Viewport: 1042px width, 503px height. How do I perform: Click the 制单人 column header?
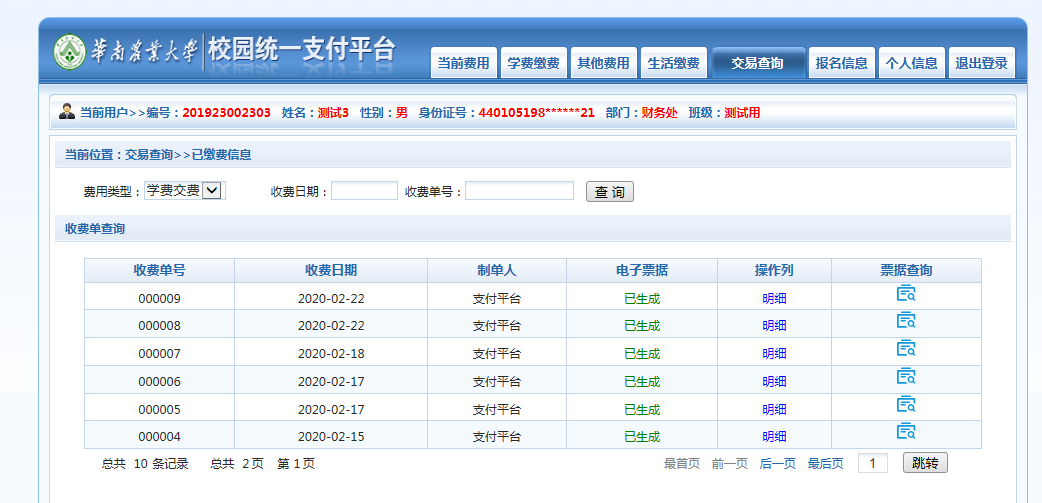(497, 270)
